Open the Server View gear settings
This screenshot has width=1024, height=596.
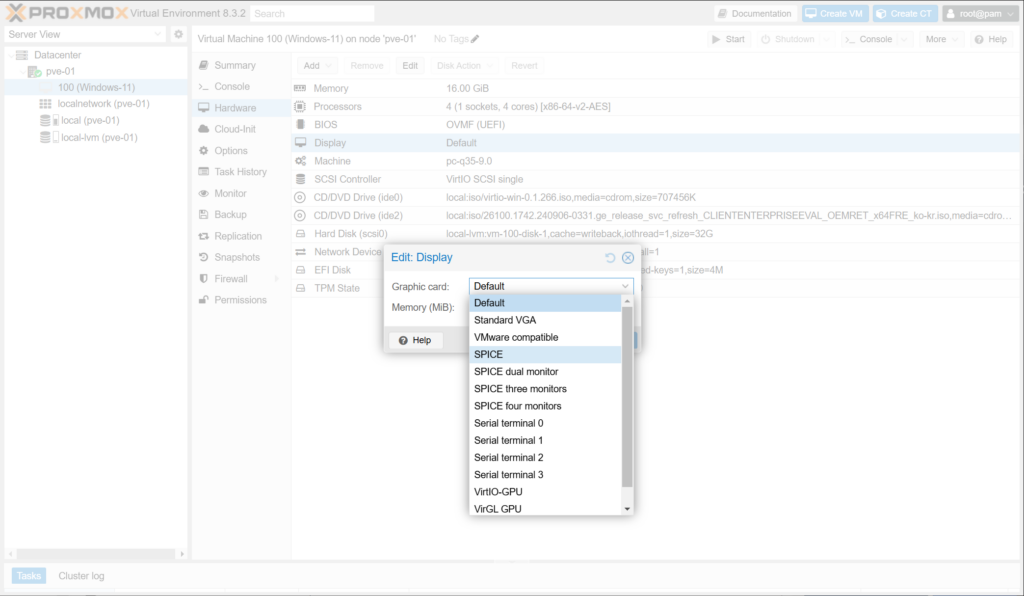point(179,34)
